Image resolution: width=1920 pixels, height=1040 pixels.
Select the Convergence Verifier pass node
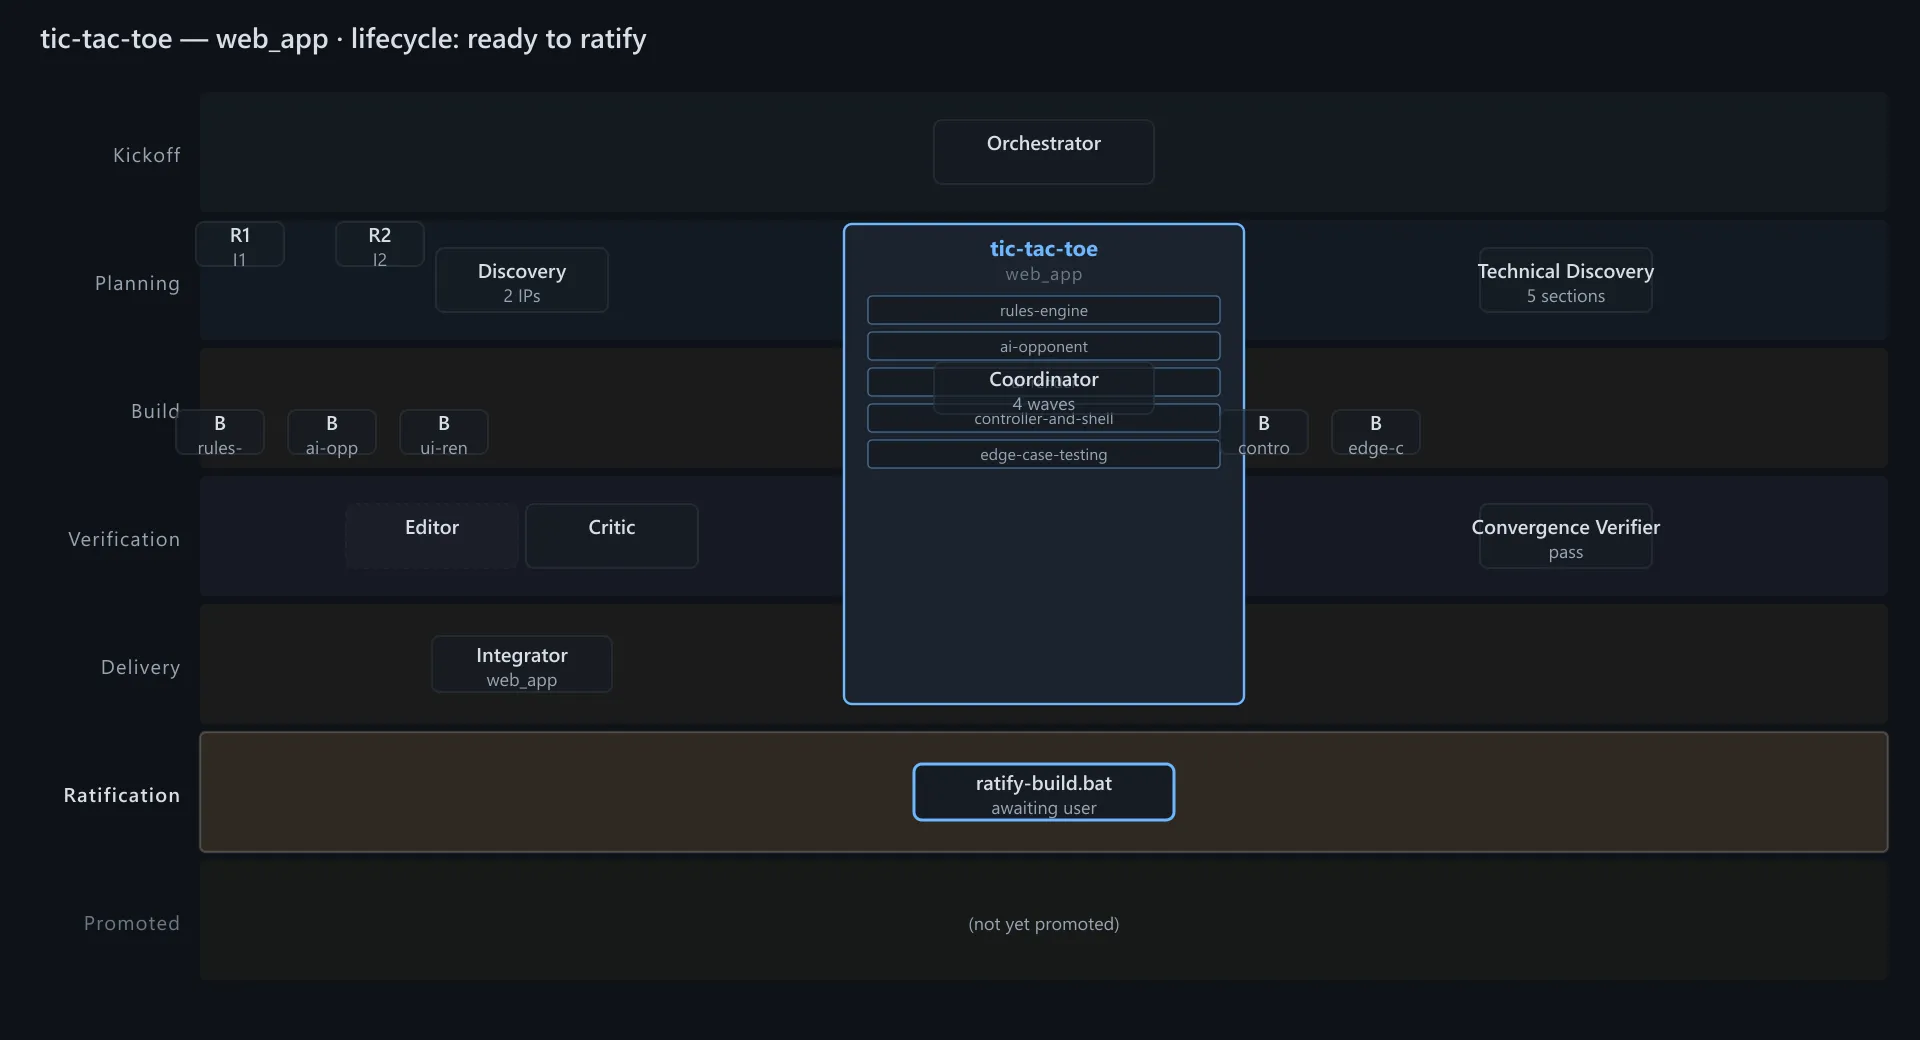(1566, 536)
